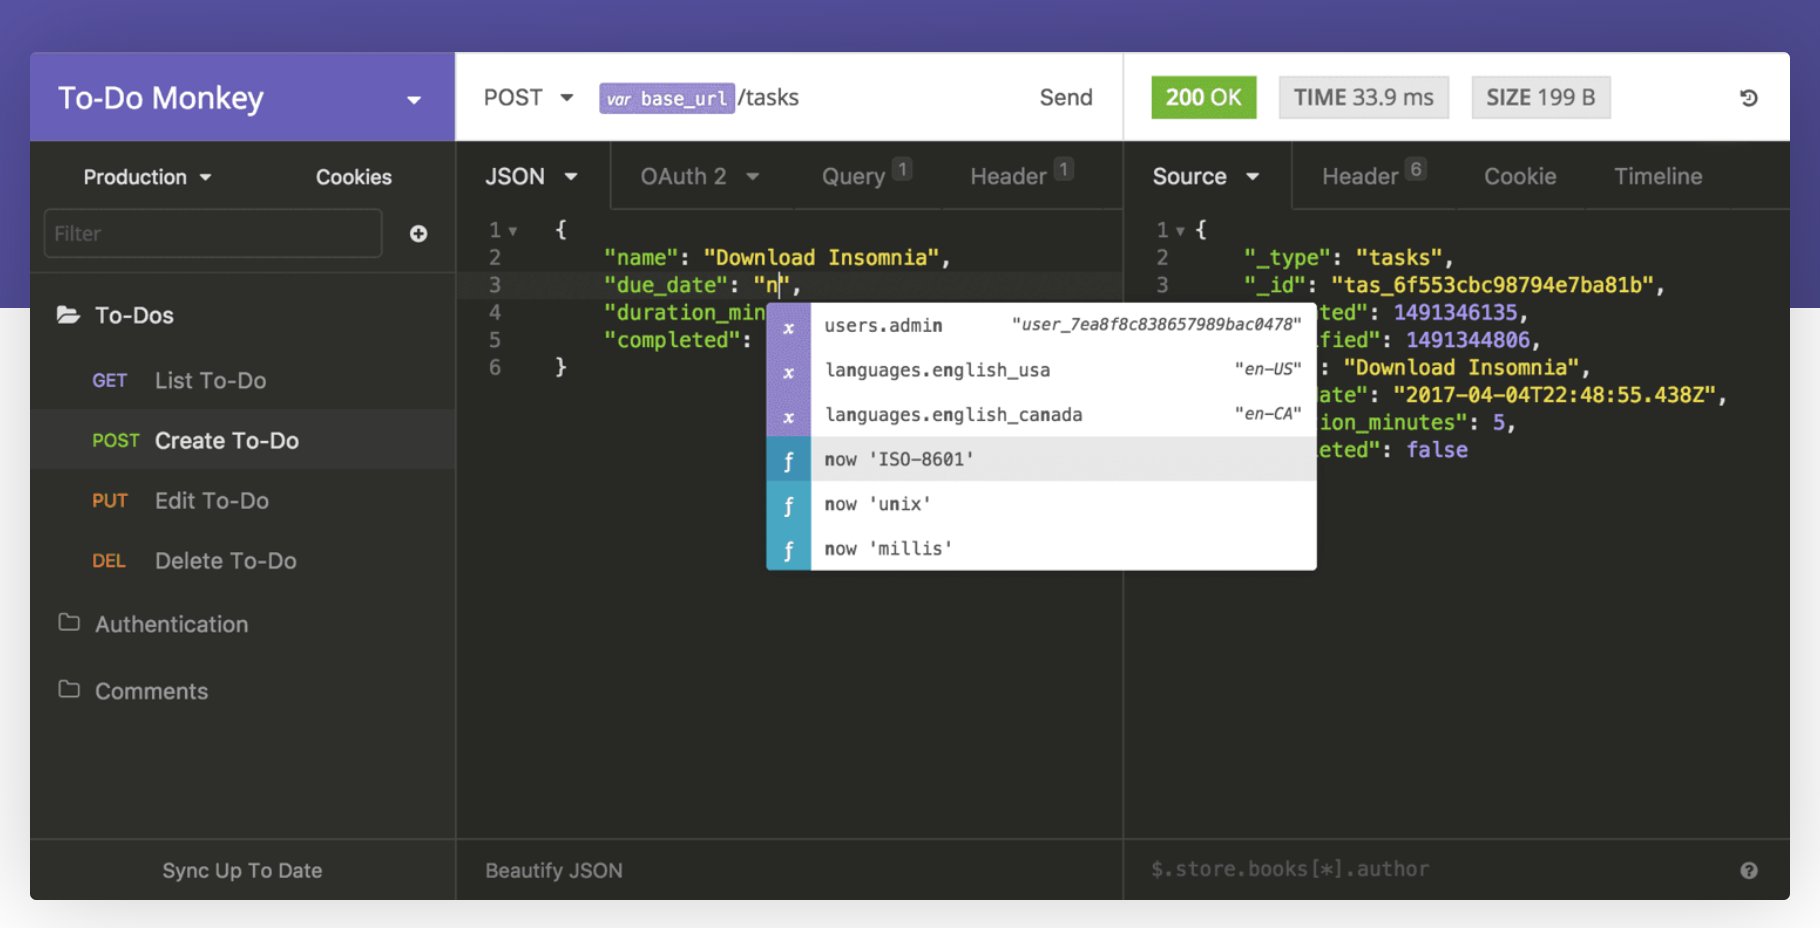Expand the To-Do Monkey workspace menu

pyautogui.click(x=414, y=99)
